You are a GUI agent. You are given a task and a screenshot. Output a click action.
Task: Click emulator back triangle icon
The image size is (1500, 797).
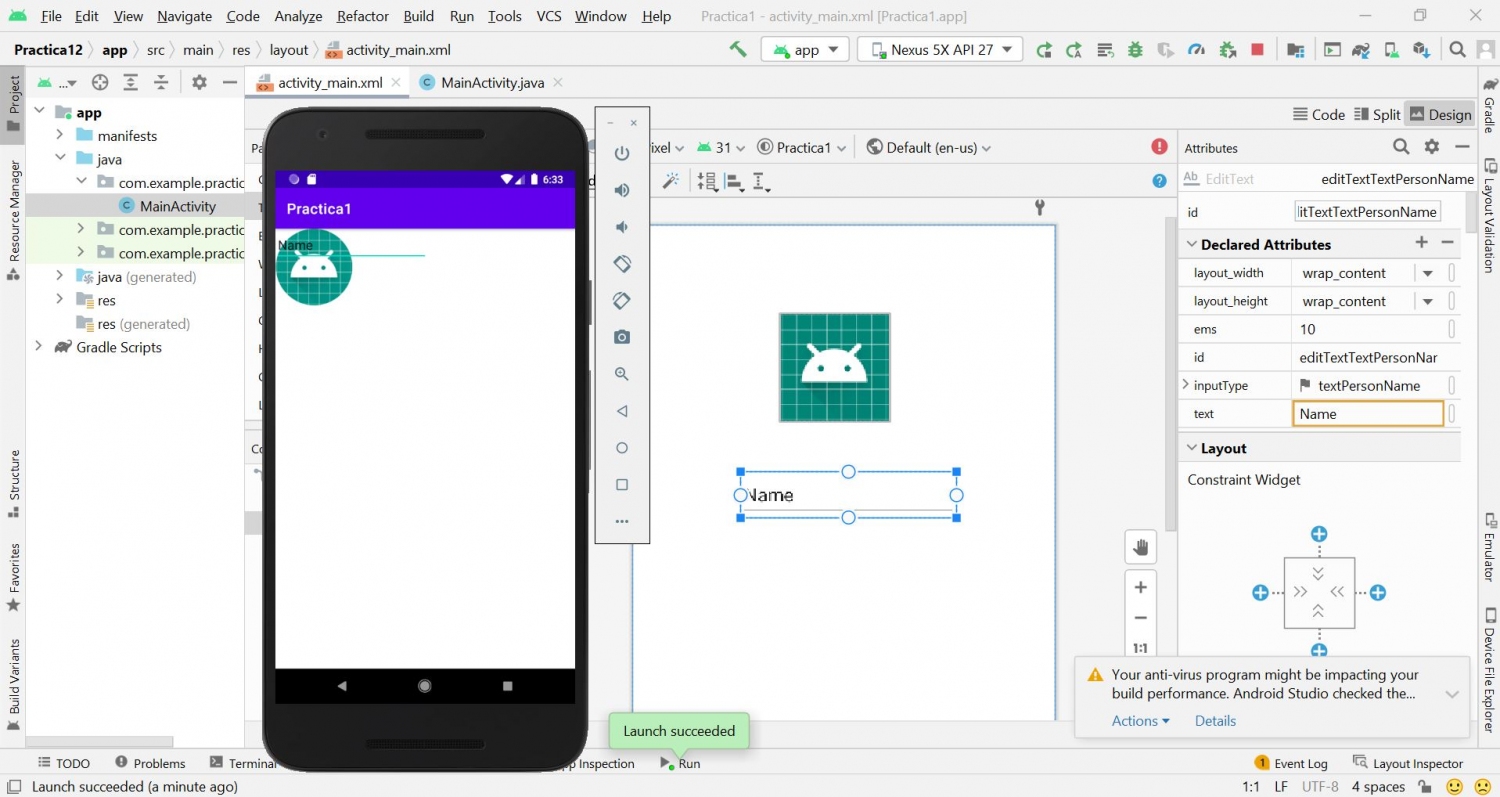tap(622, 411)
